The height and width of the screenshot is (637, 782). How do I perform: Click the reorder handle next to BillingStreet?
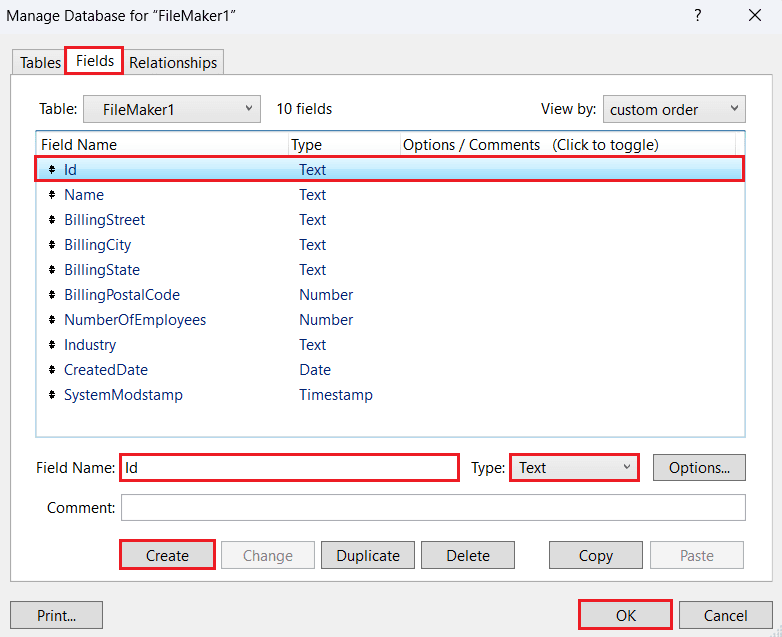click(52, 220)
